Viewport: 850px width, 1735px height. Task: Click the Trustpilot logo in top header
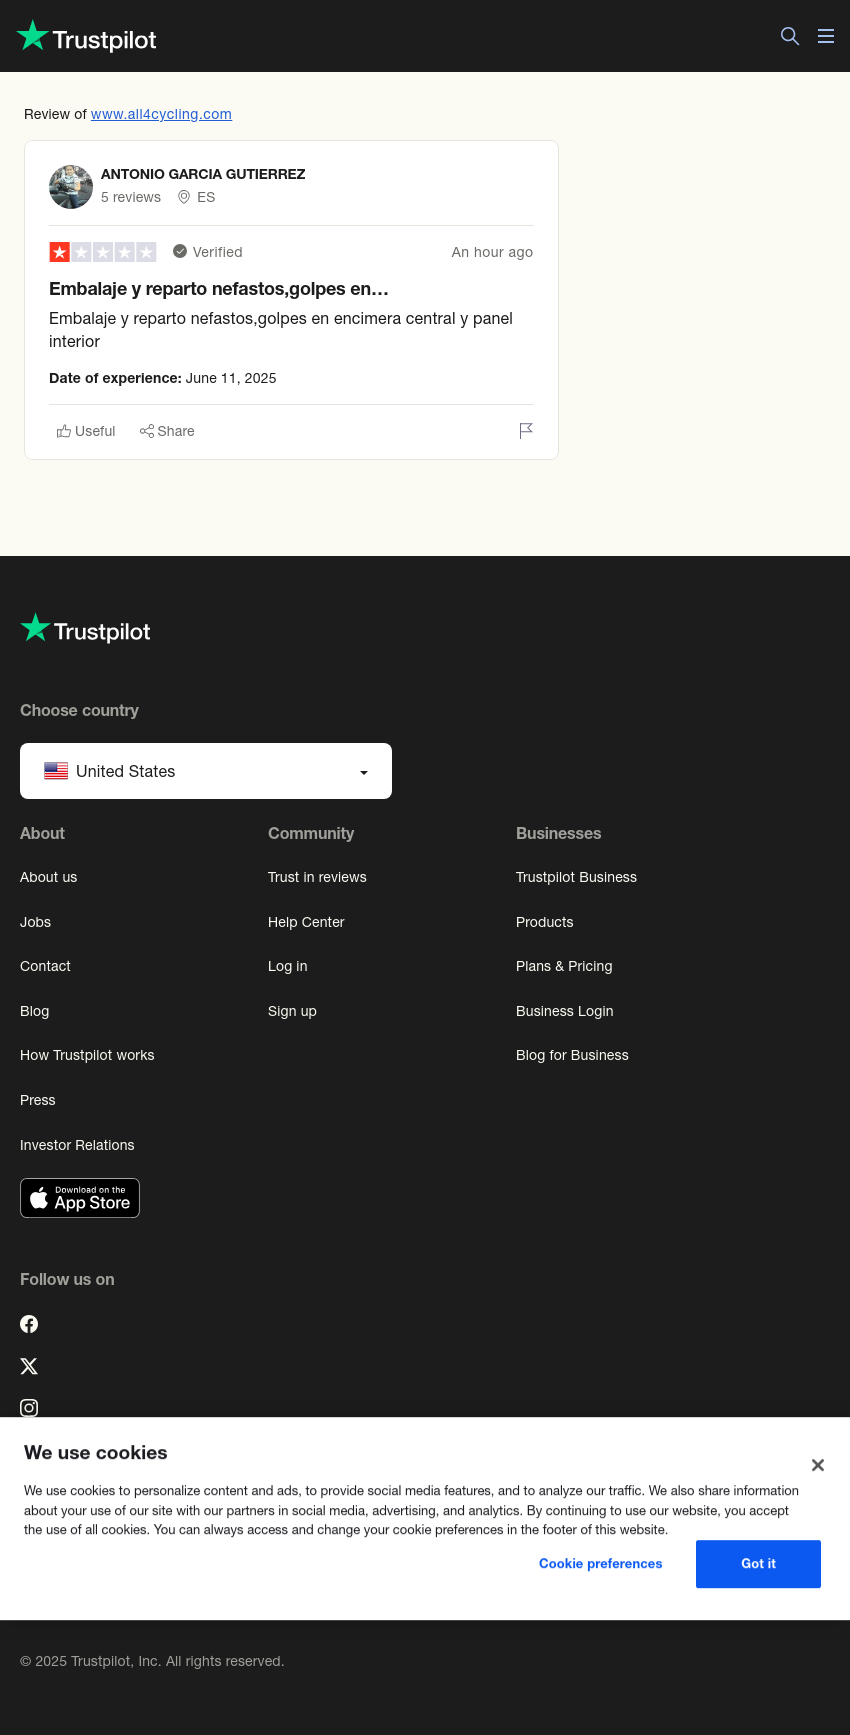[87, 37]
